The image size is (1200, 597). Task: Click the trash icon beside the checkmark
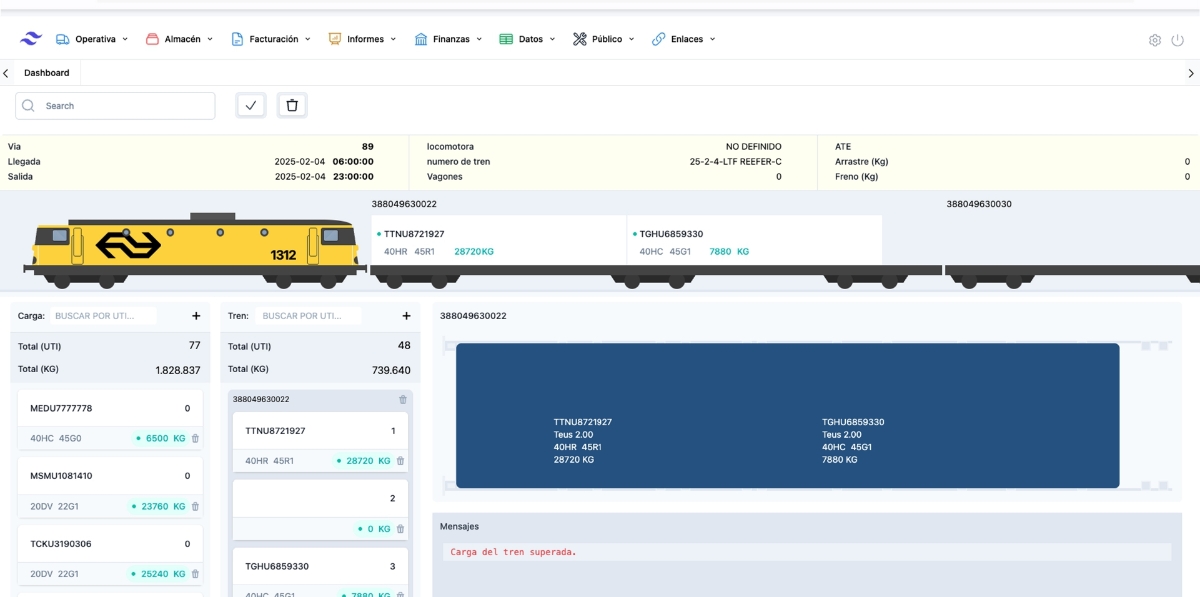(x=292, y=105)
